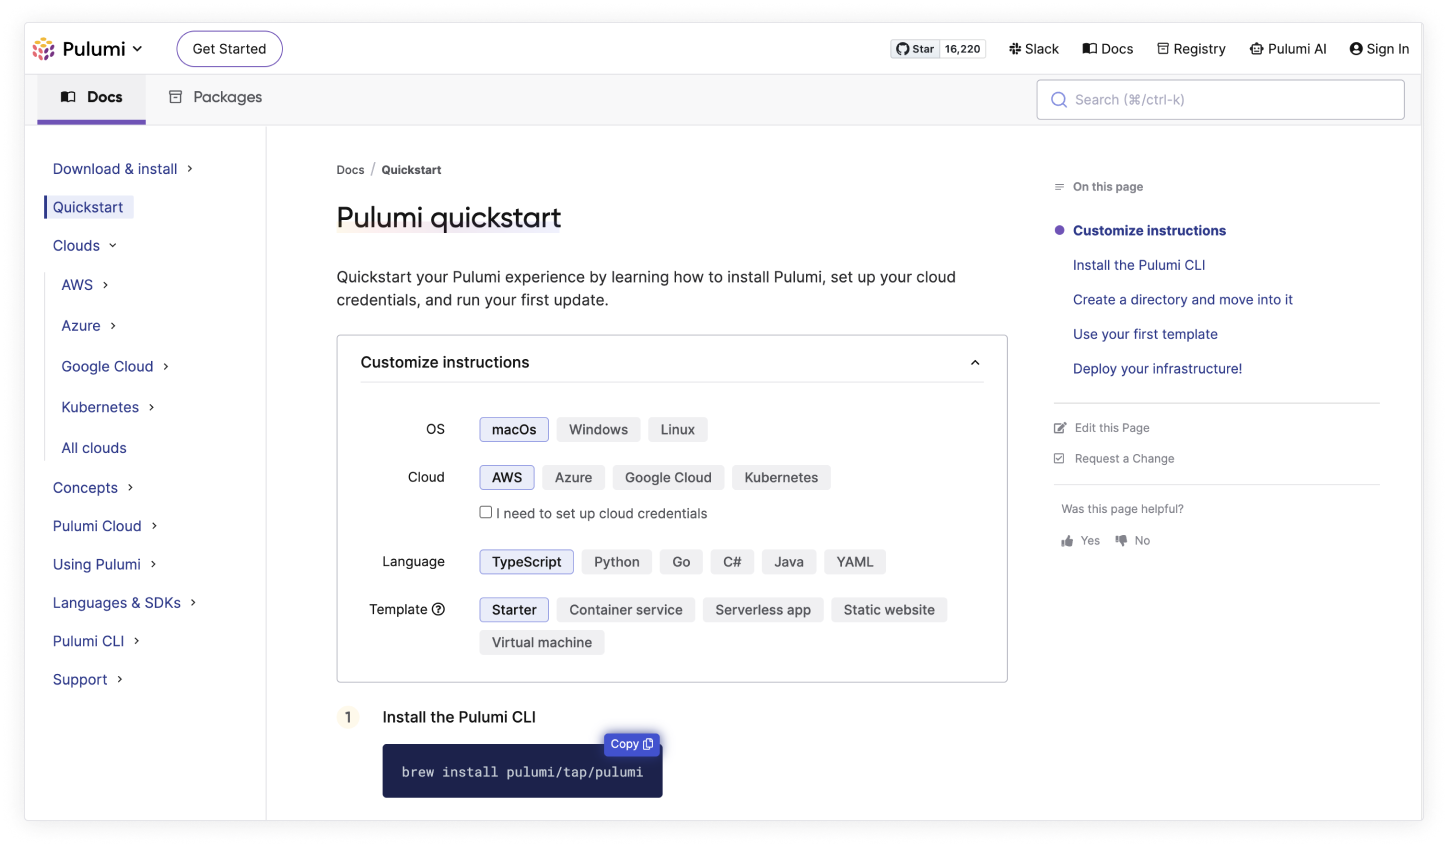Choose Java language
This screenshot has height=847, width=1448.
[x=789, y=562]
